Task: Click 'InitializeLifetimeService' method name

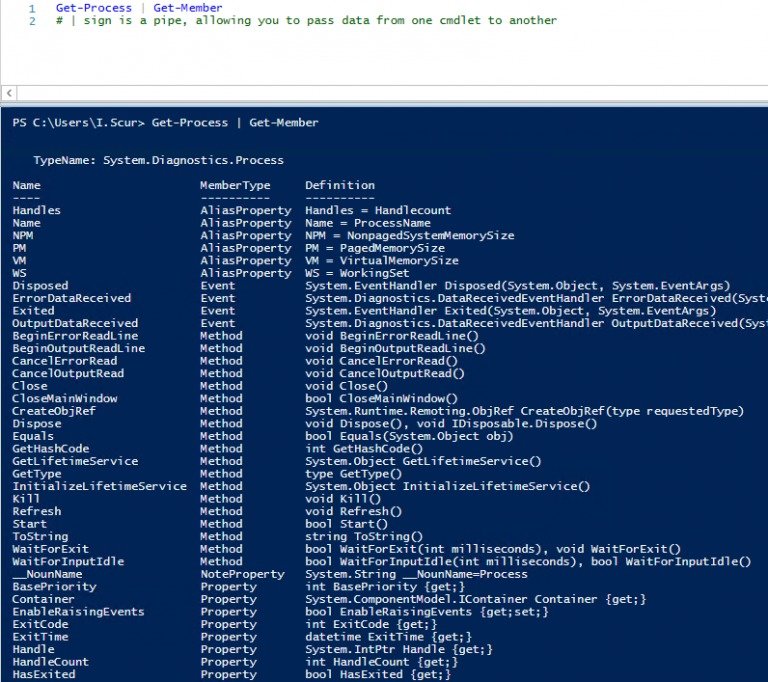Action: coord(100,486)
